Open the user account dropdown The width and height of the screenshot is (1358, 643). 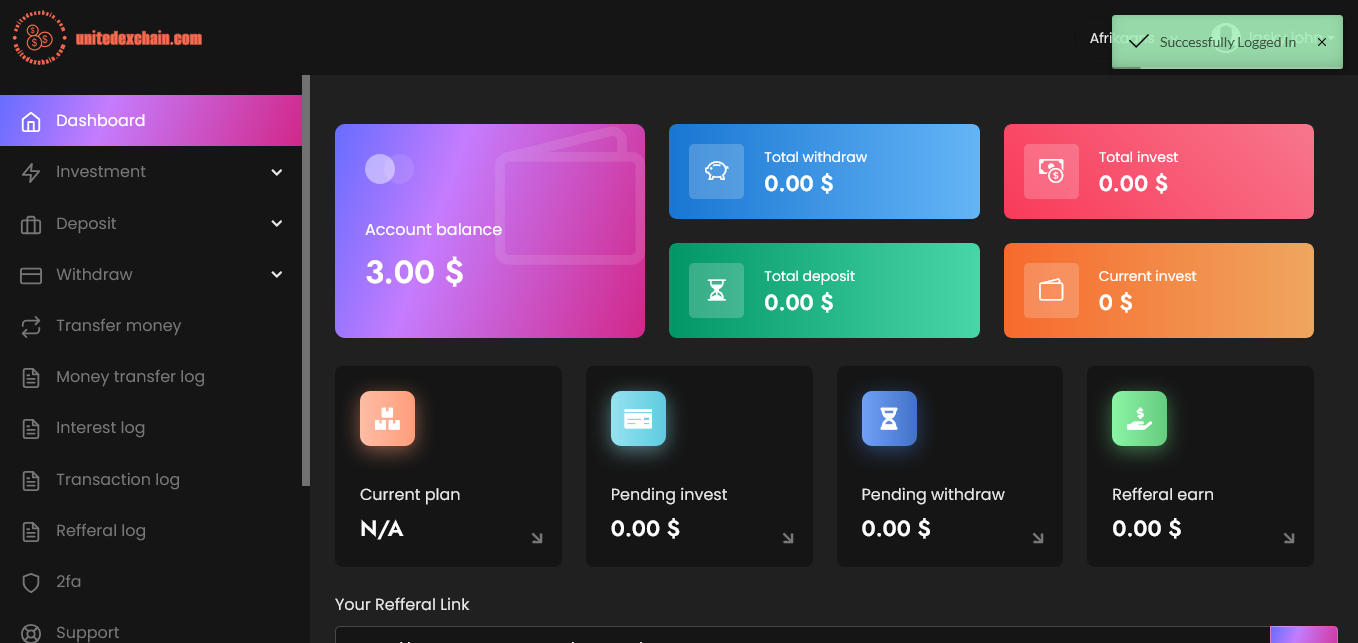point(1273,38)
